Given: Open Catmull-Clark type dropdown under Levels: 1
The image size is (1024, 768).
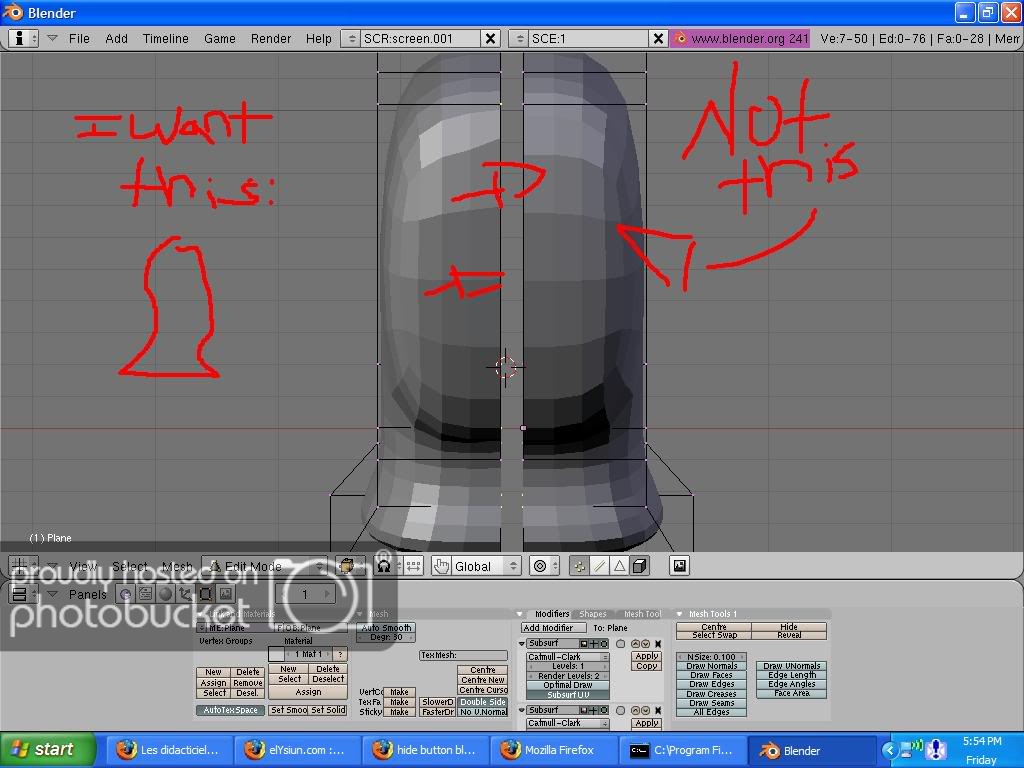Looking at the screenshot, I should (568, 657).
